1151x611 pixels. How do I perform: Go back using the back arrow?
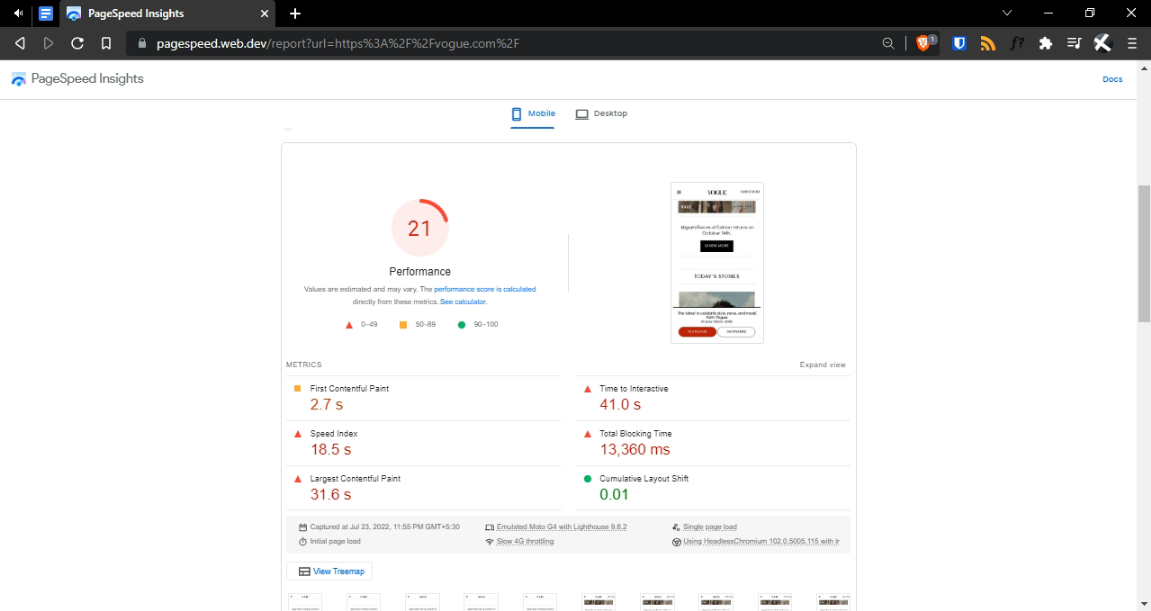tap(19, 43)
